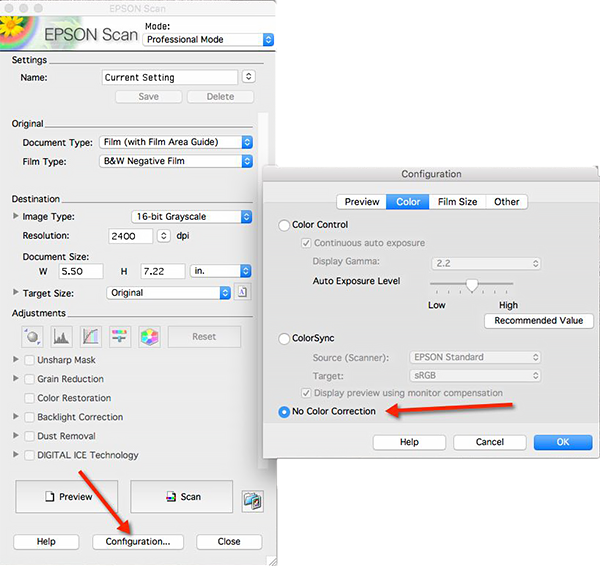The width and height of the screenshot is (600, 566).
Task: Open the Tone Correction curve tool
Action: [91, 337]
